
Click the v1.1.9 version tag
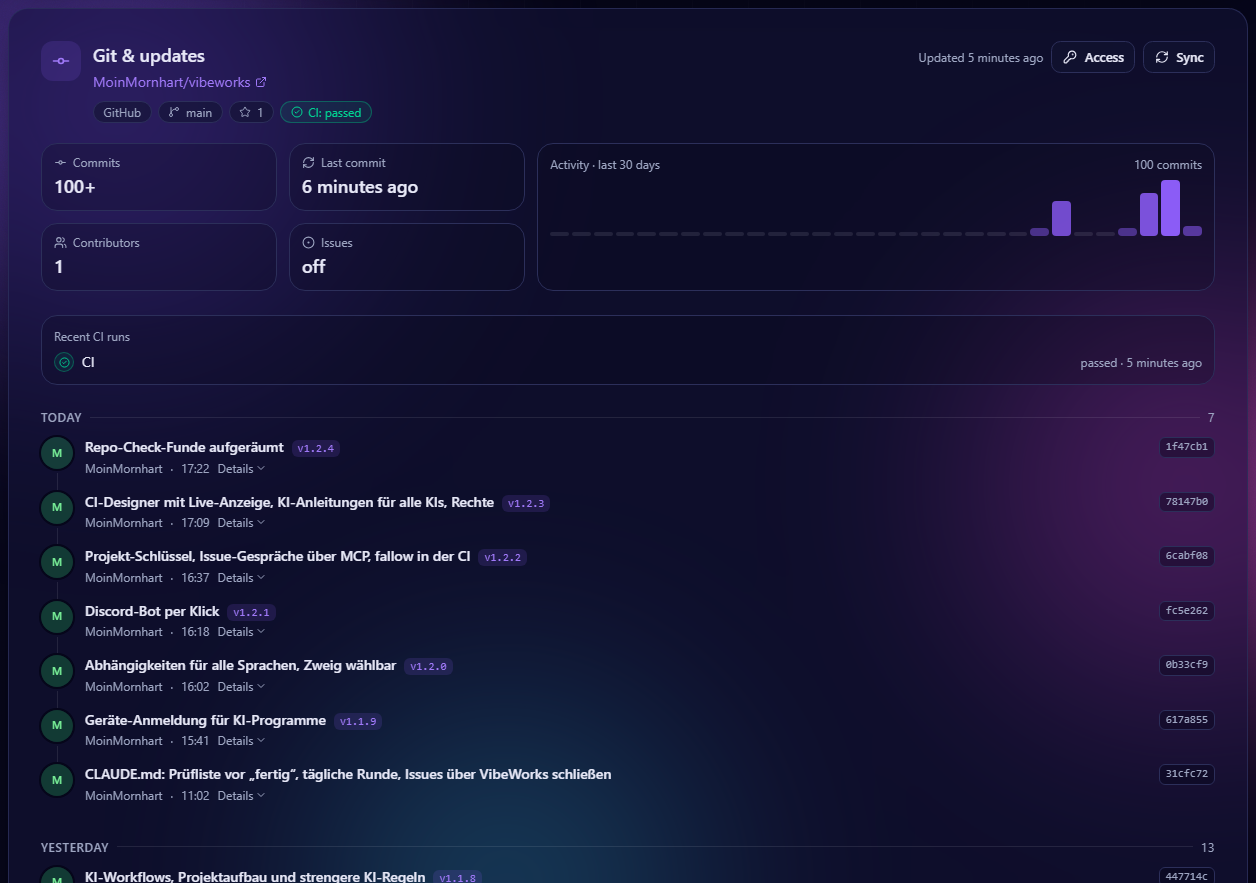coord(358,721)
